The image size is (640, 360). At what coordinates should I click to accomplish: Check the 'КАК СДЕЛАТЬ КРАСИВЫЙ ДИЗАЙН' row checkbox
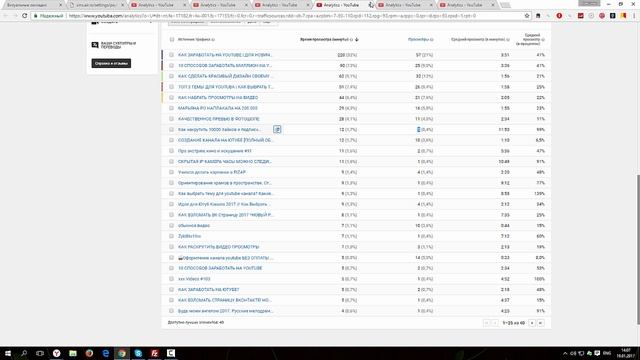[171, 76]
